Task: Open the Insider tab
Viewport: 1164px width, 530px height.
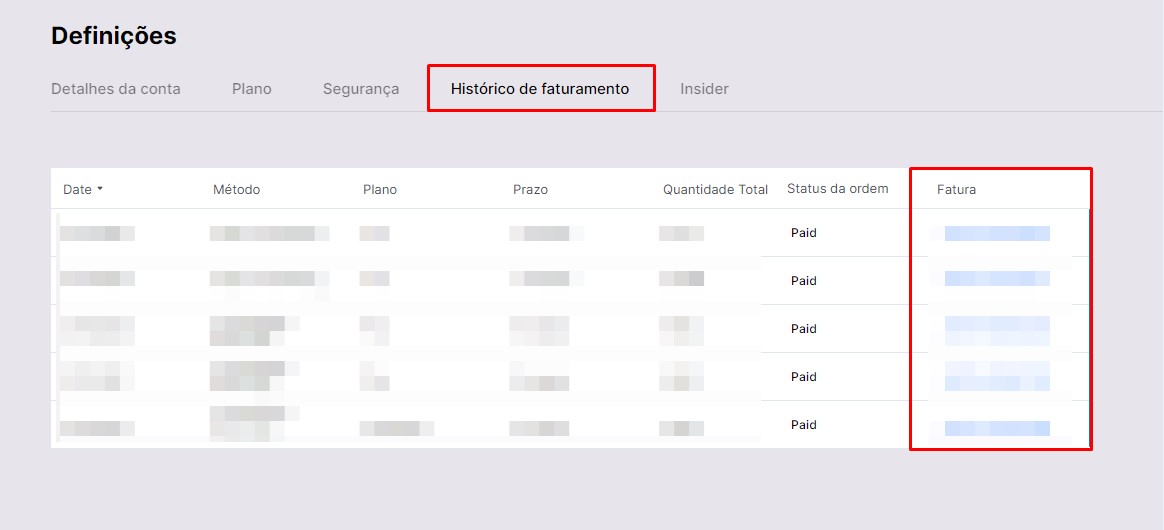Action: click(704, 89)
